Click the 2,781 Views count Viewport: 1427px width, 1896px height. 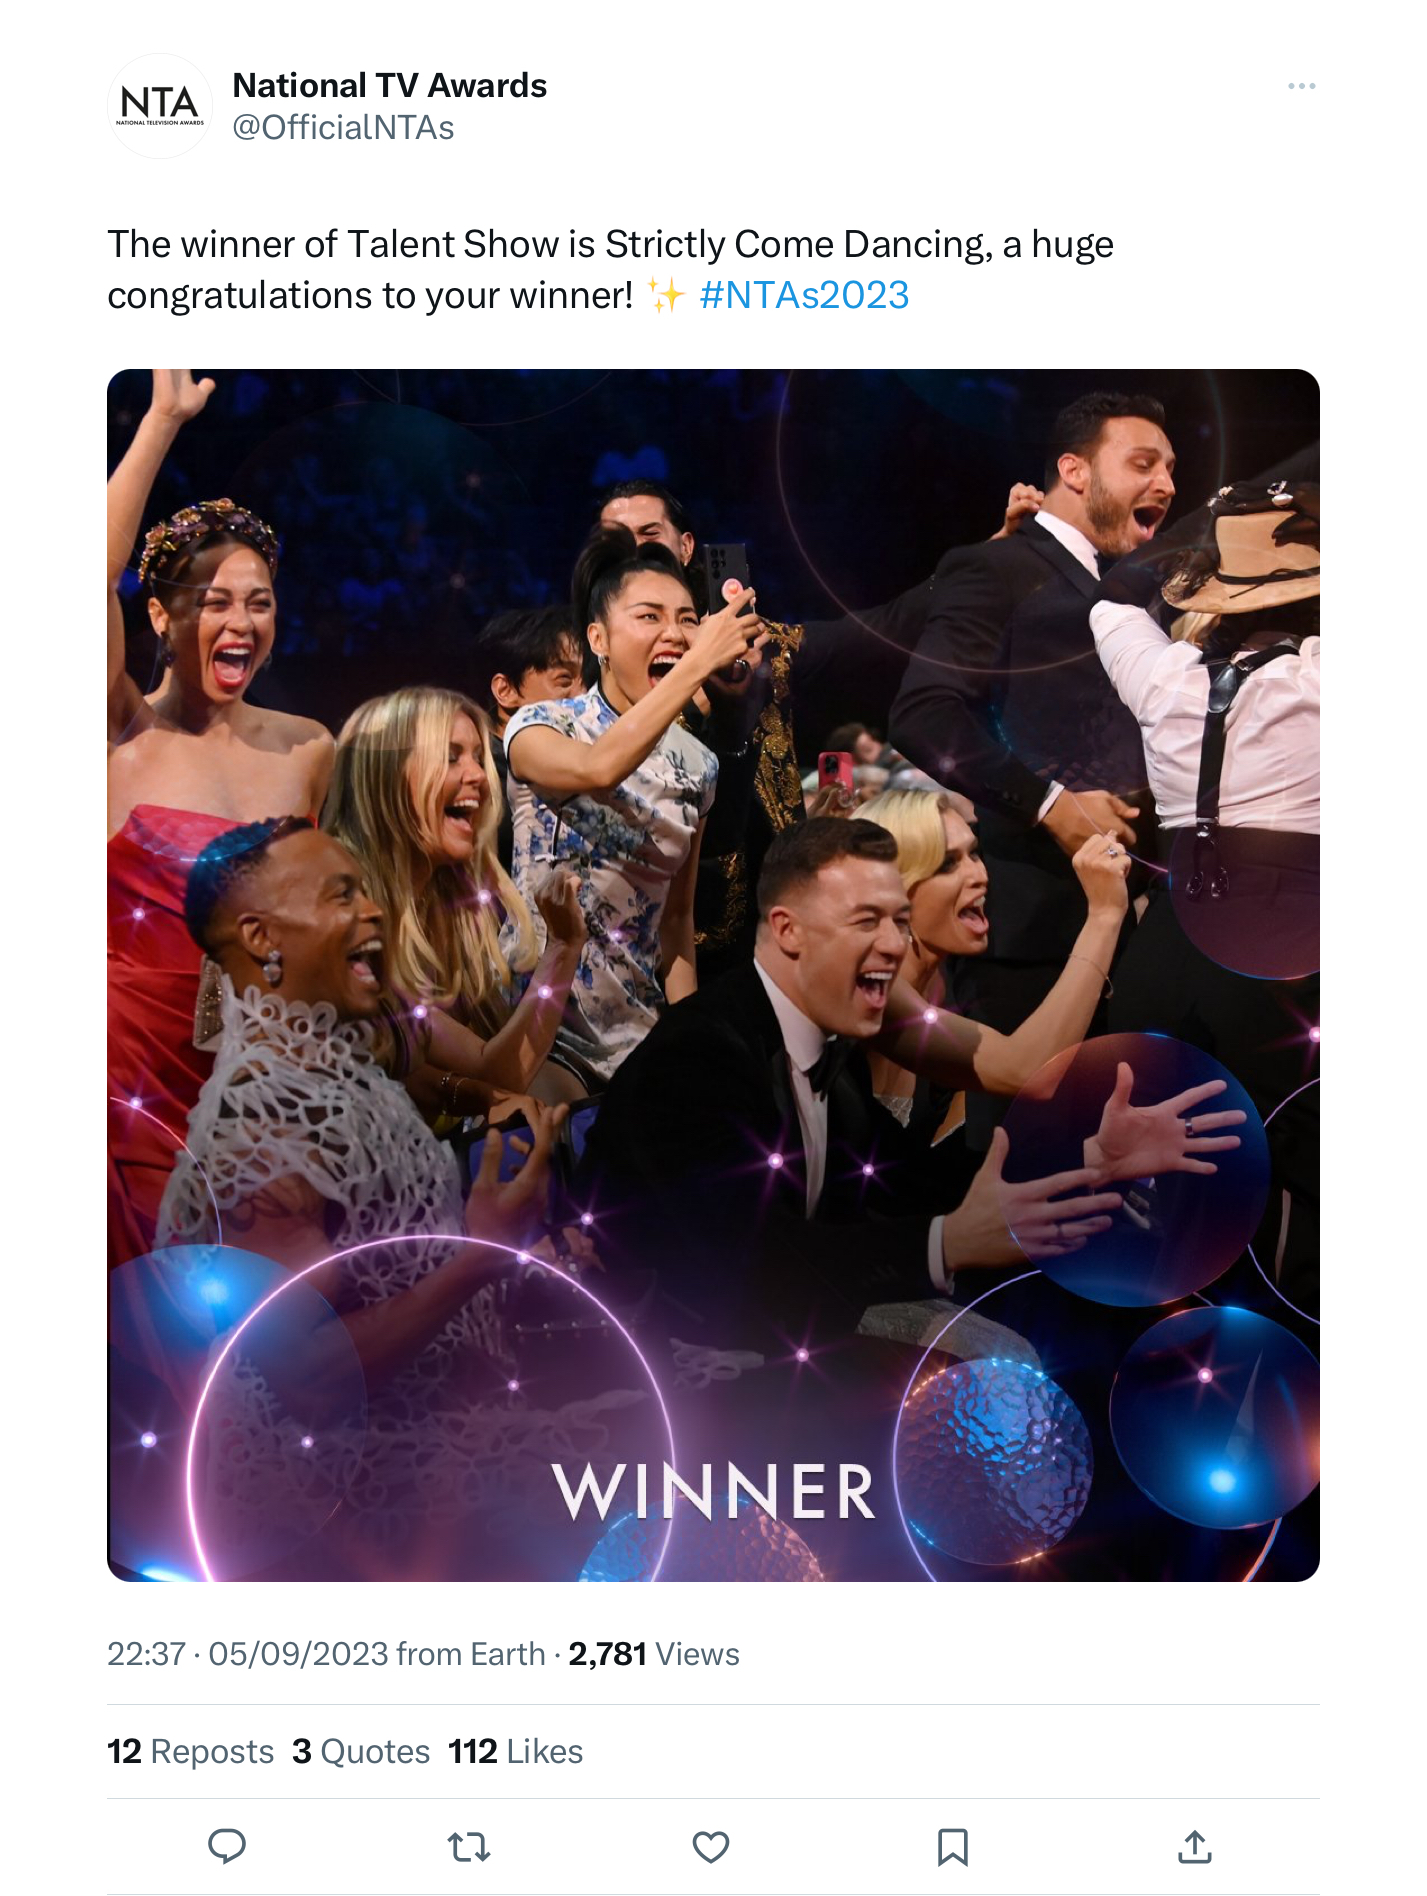click(x=654, y=1654)
